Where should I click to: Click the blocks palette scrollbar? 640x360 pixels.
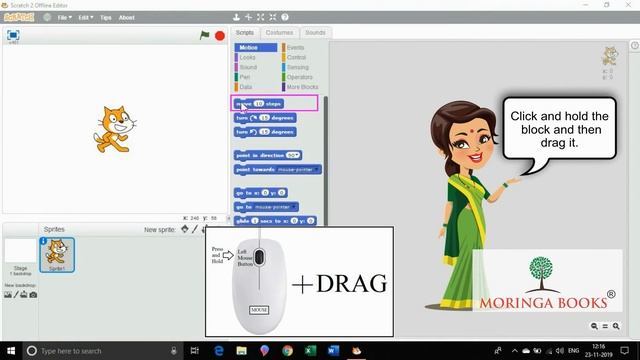[x=325, y=160]
